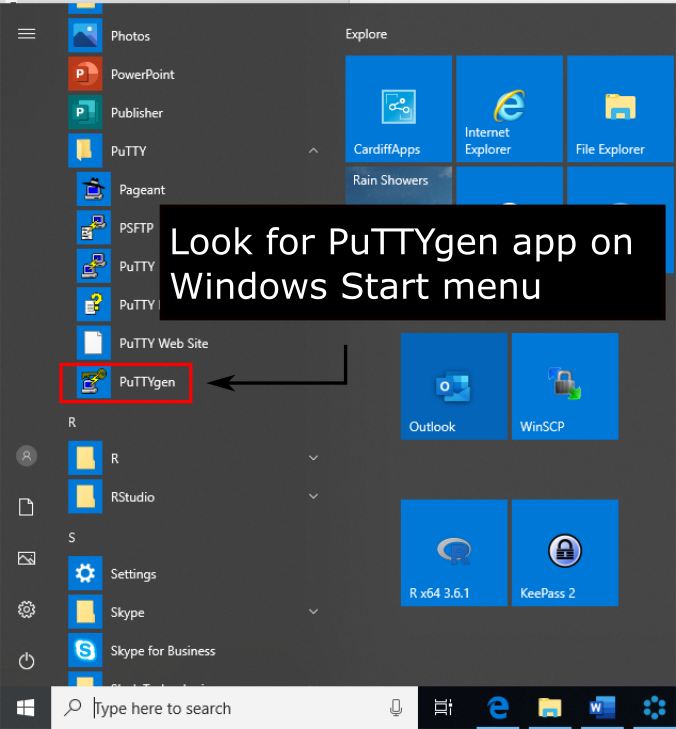Viewport: 676px width, 729px height.
Task: Expand the R folder chevron
Action: (313, 458)
